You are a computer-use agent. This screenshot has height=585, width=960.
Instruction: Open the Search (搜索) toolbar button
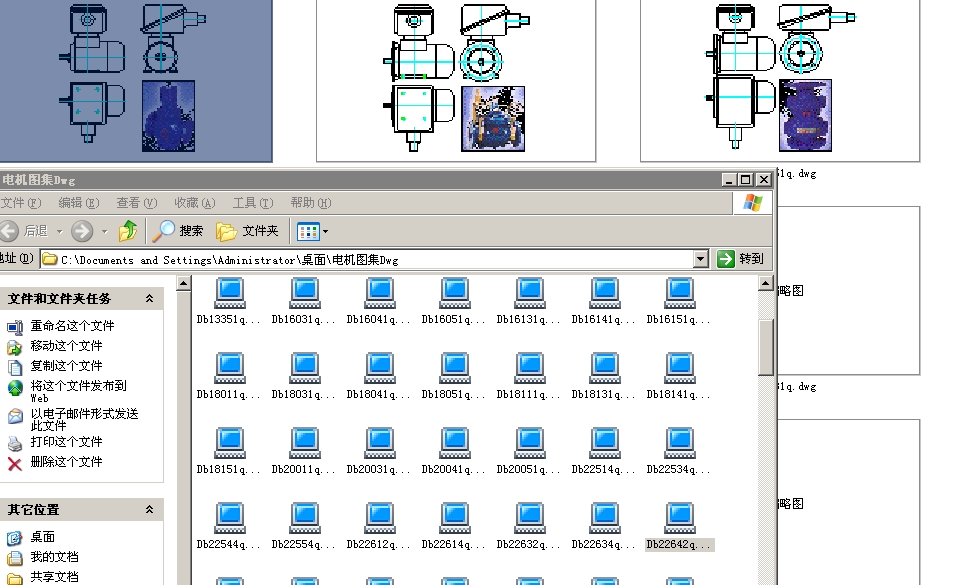(178, 231)
